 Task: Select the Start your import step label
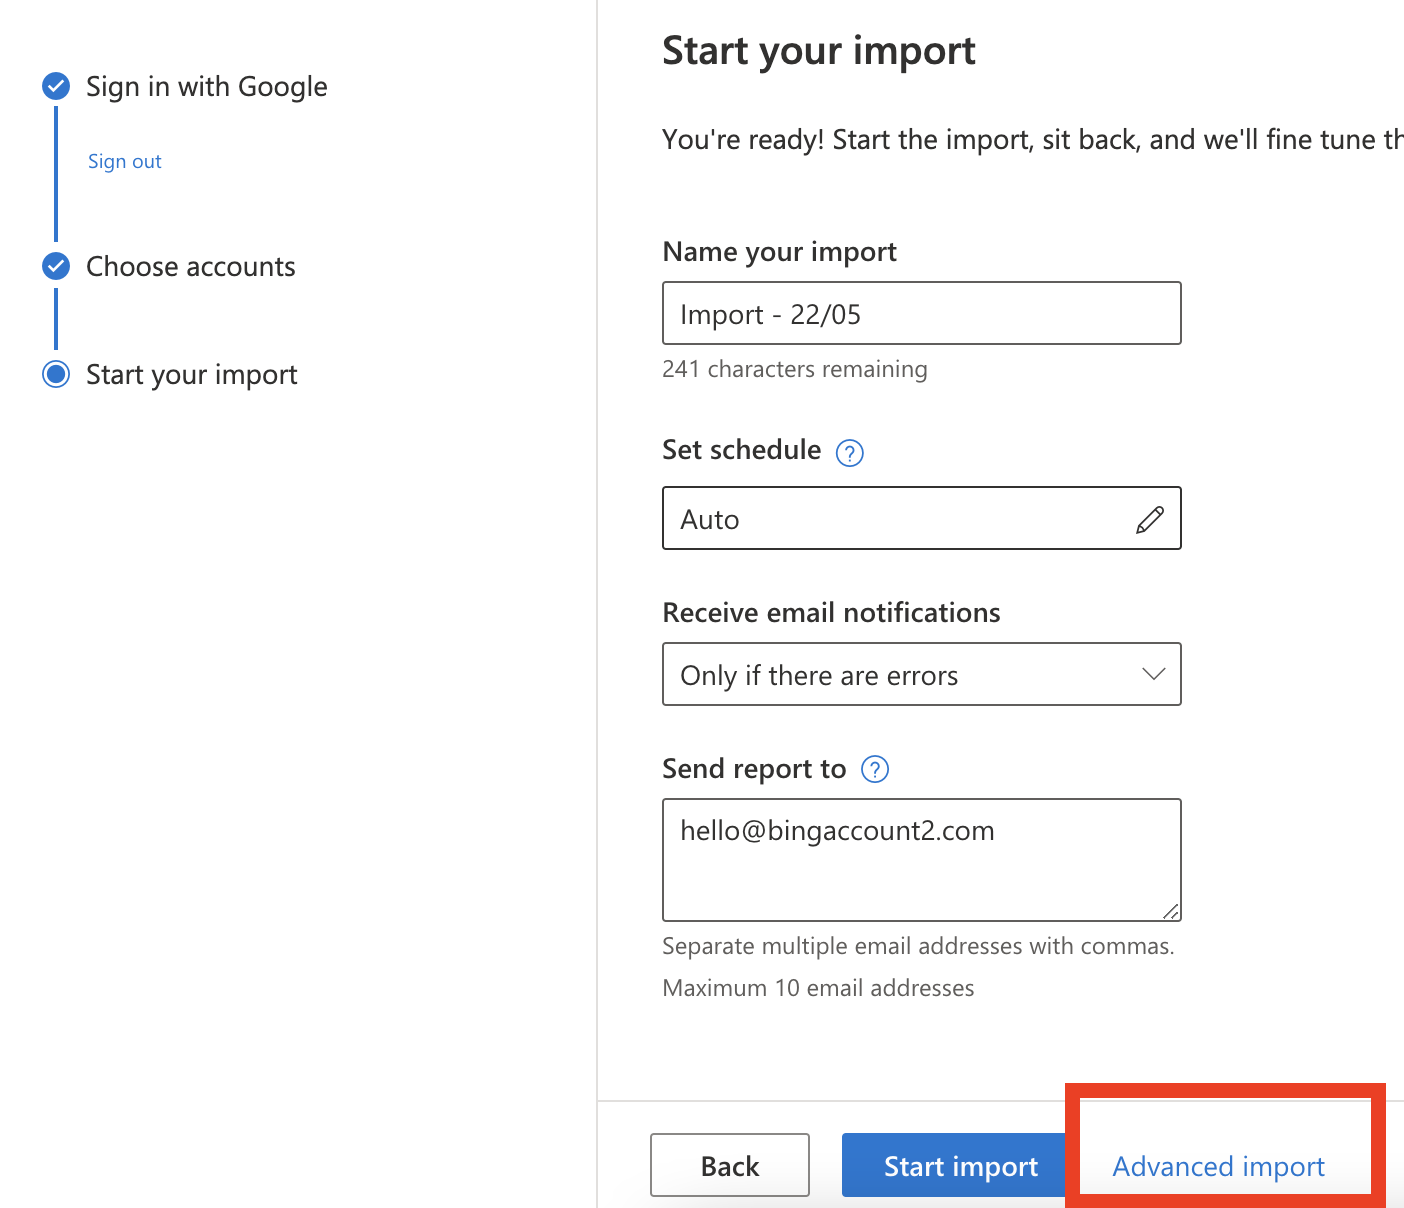(191, 375)
